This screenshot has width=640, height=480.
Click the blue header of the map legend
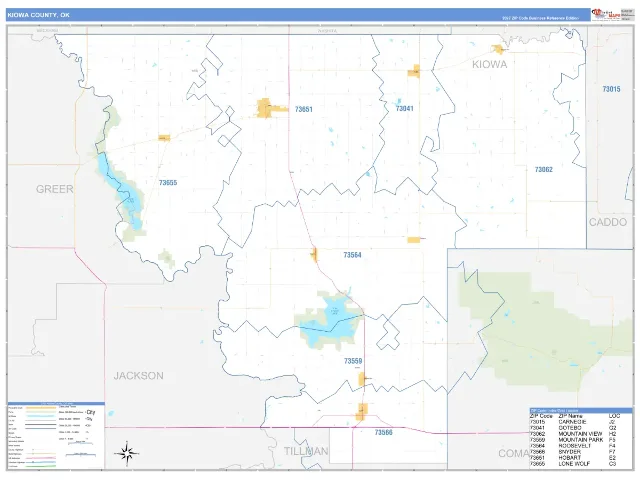(x=56, y=404)
